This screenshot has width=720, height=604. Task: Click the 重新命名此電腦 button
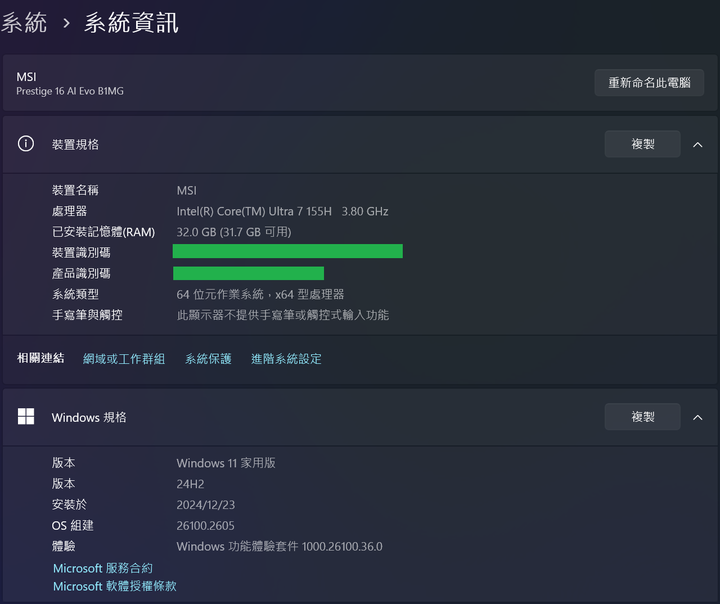pos(649,83)
